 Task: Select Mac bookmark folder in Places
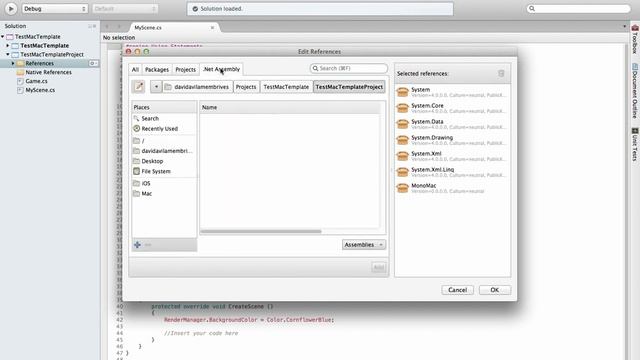(x=164, y=194)
